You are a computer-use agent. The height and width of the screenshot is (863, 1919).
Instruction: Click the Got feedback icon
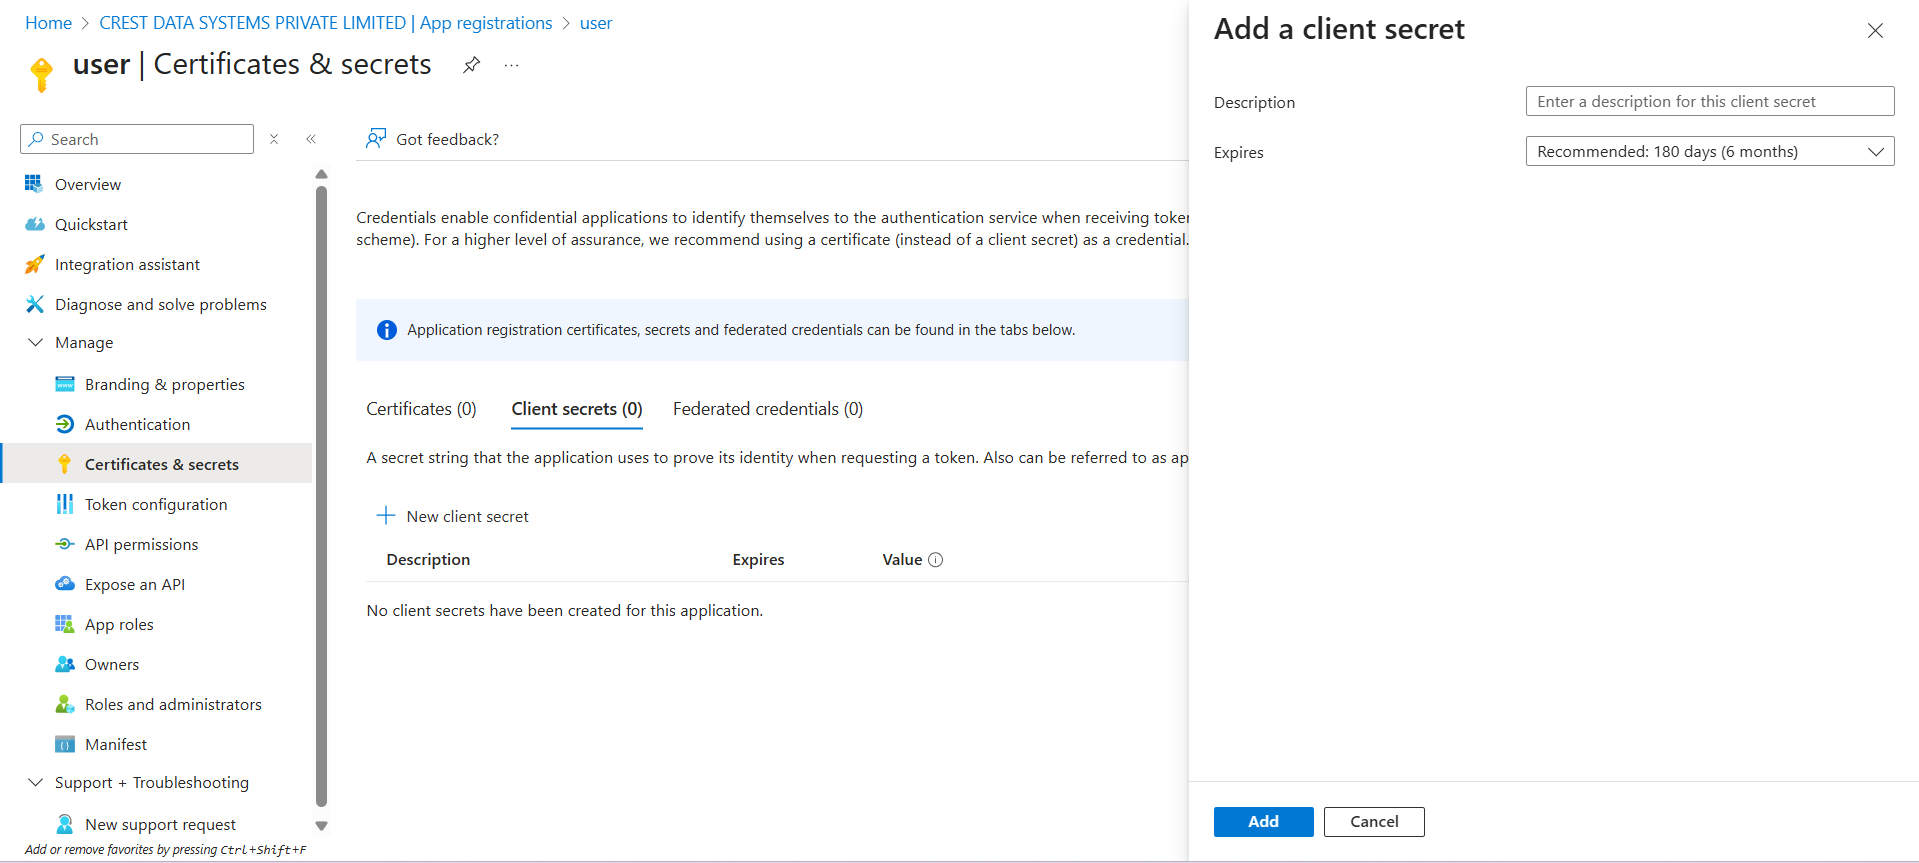click(376, 139)
